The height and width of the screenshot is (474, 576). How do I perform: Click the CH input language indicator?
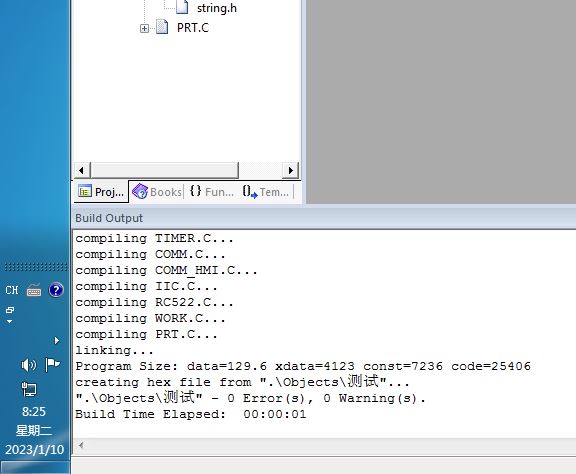click(x=12, y=290)
